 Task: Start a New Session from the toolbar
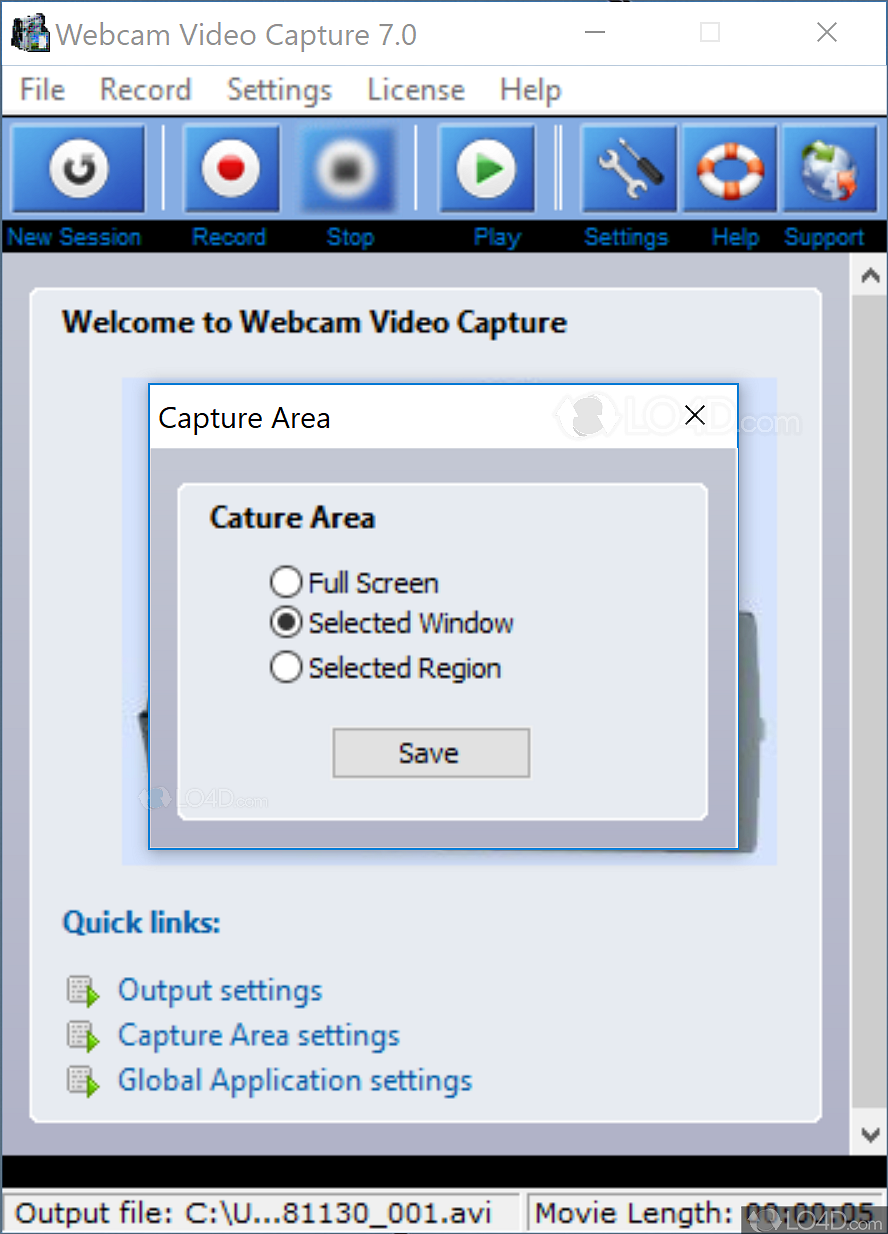pyautogui.click(x=77, y=168)
